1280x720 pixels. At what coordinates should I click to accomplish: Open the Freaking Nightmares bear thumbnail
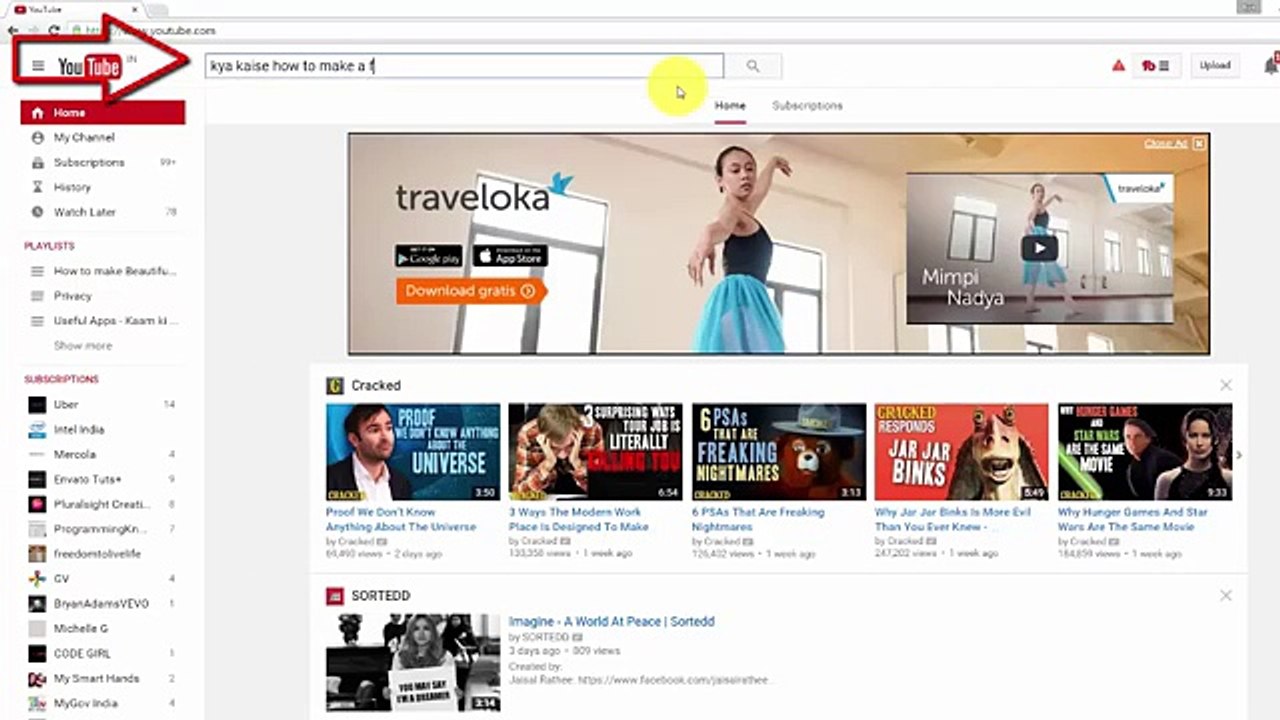[779, 452]
